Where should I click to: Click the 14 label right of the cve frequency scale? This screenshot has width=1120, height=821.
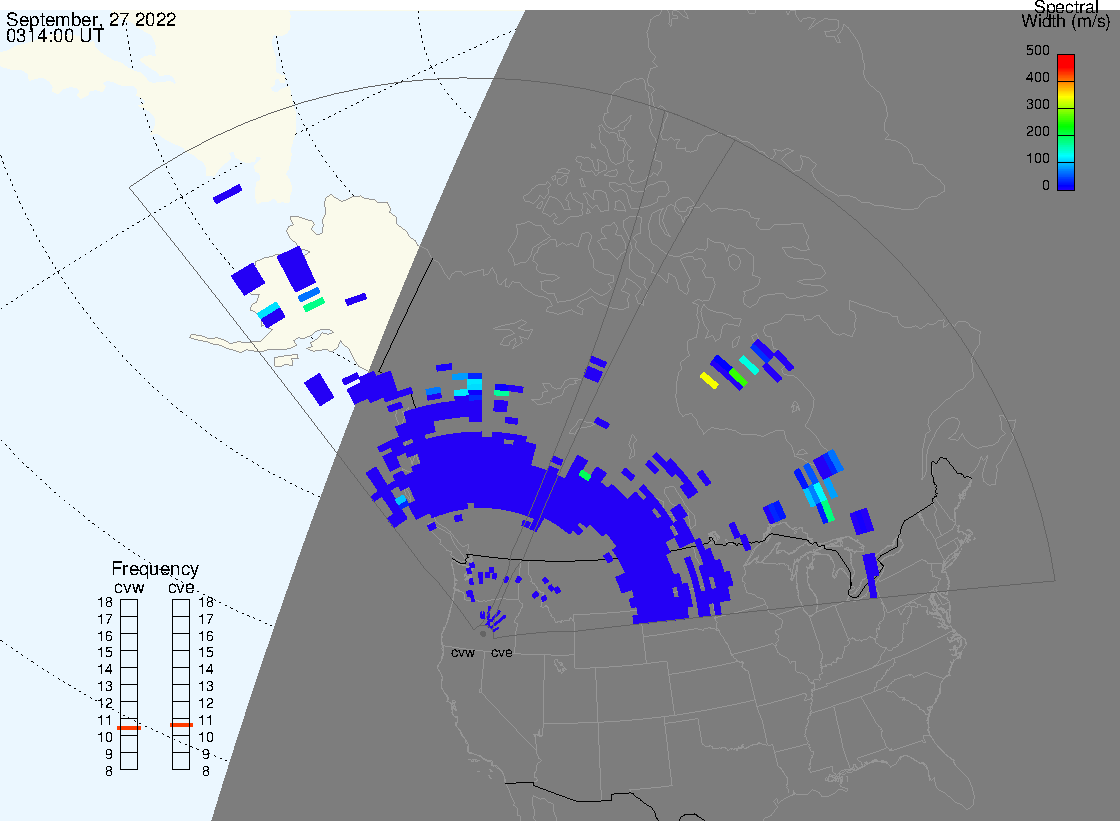click(x=206, y=670)
